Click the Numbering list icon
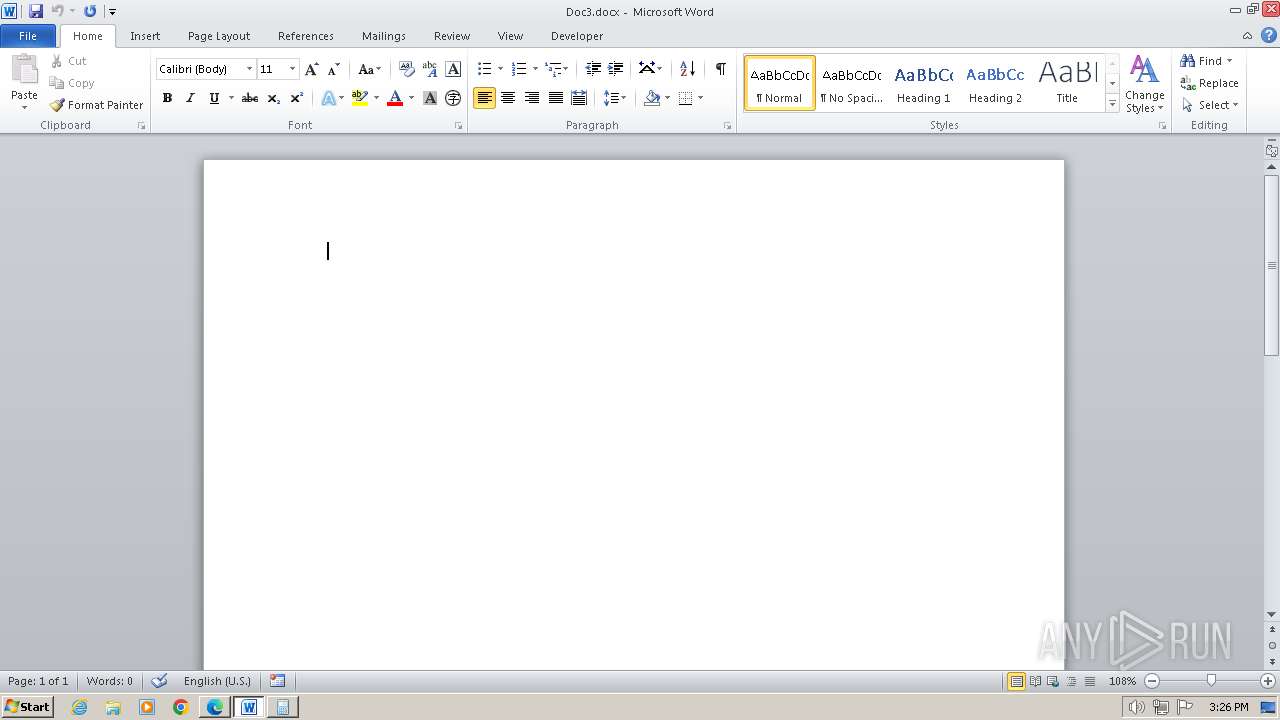Screen dimensions: 1280x720 [x=518, y=69]
